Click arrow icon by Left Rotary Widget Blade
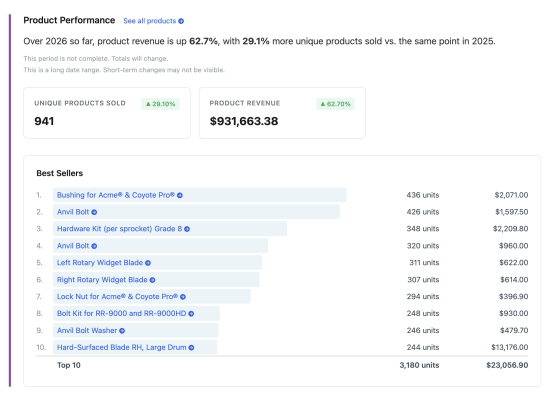The image size is (550, 404). click(148, 263)
